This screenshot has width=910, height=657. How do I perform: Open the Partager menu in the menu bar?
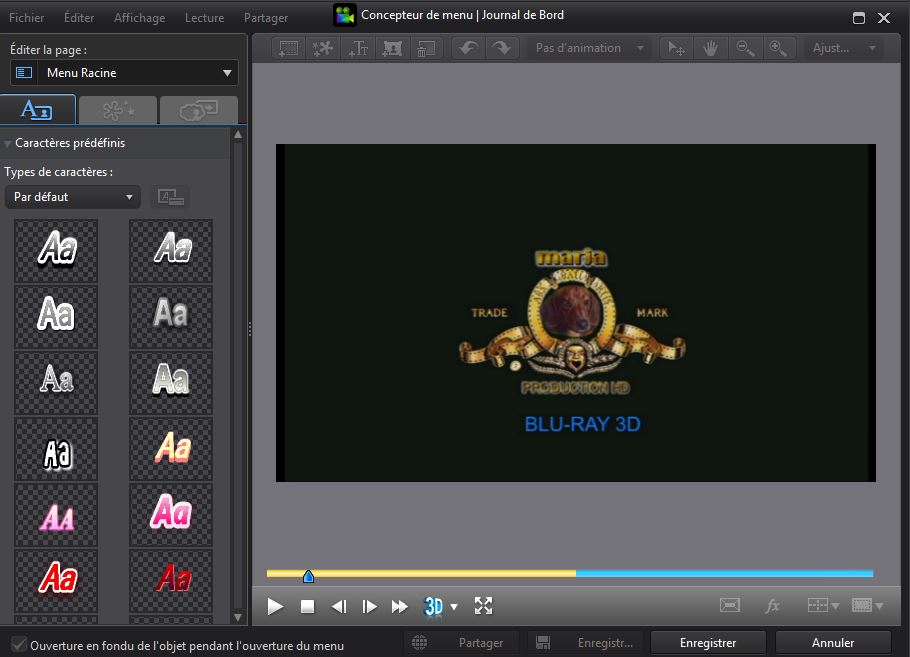tap(266, 18)
